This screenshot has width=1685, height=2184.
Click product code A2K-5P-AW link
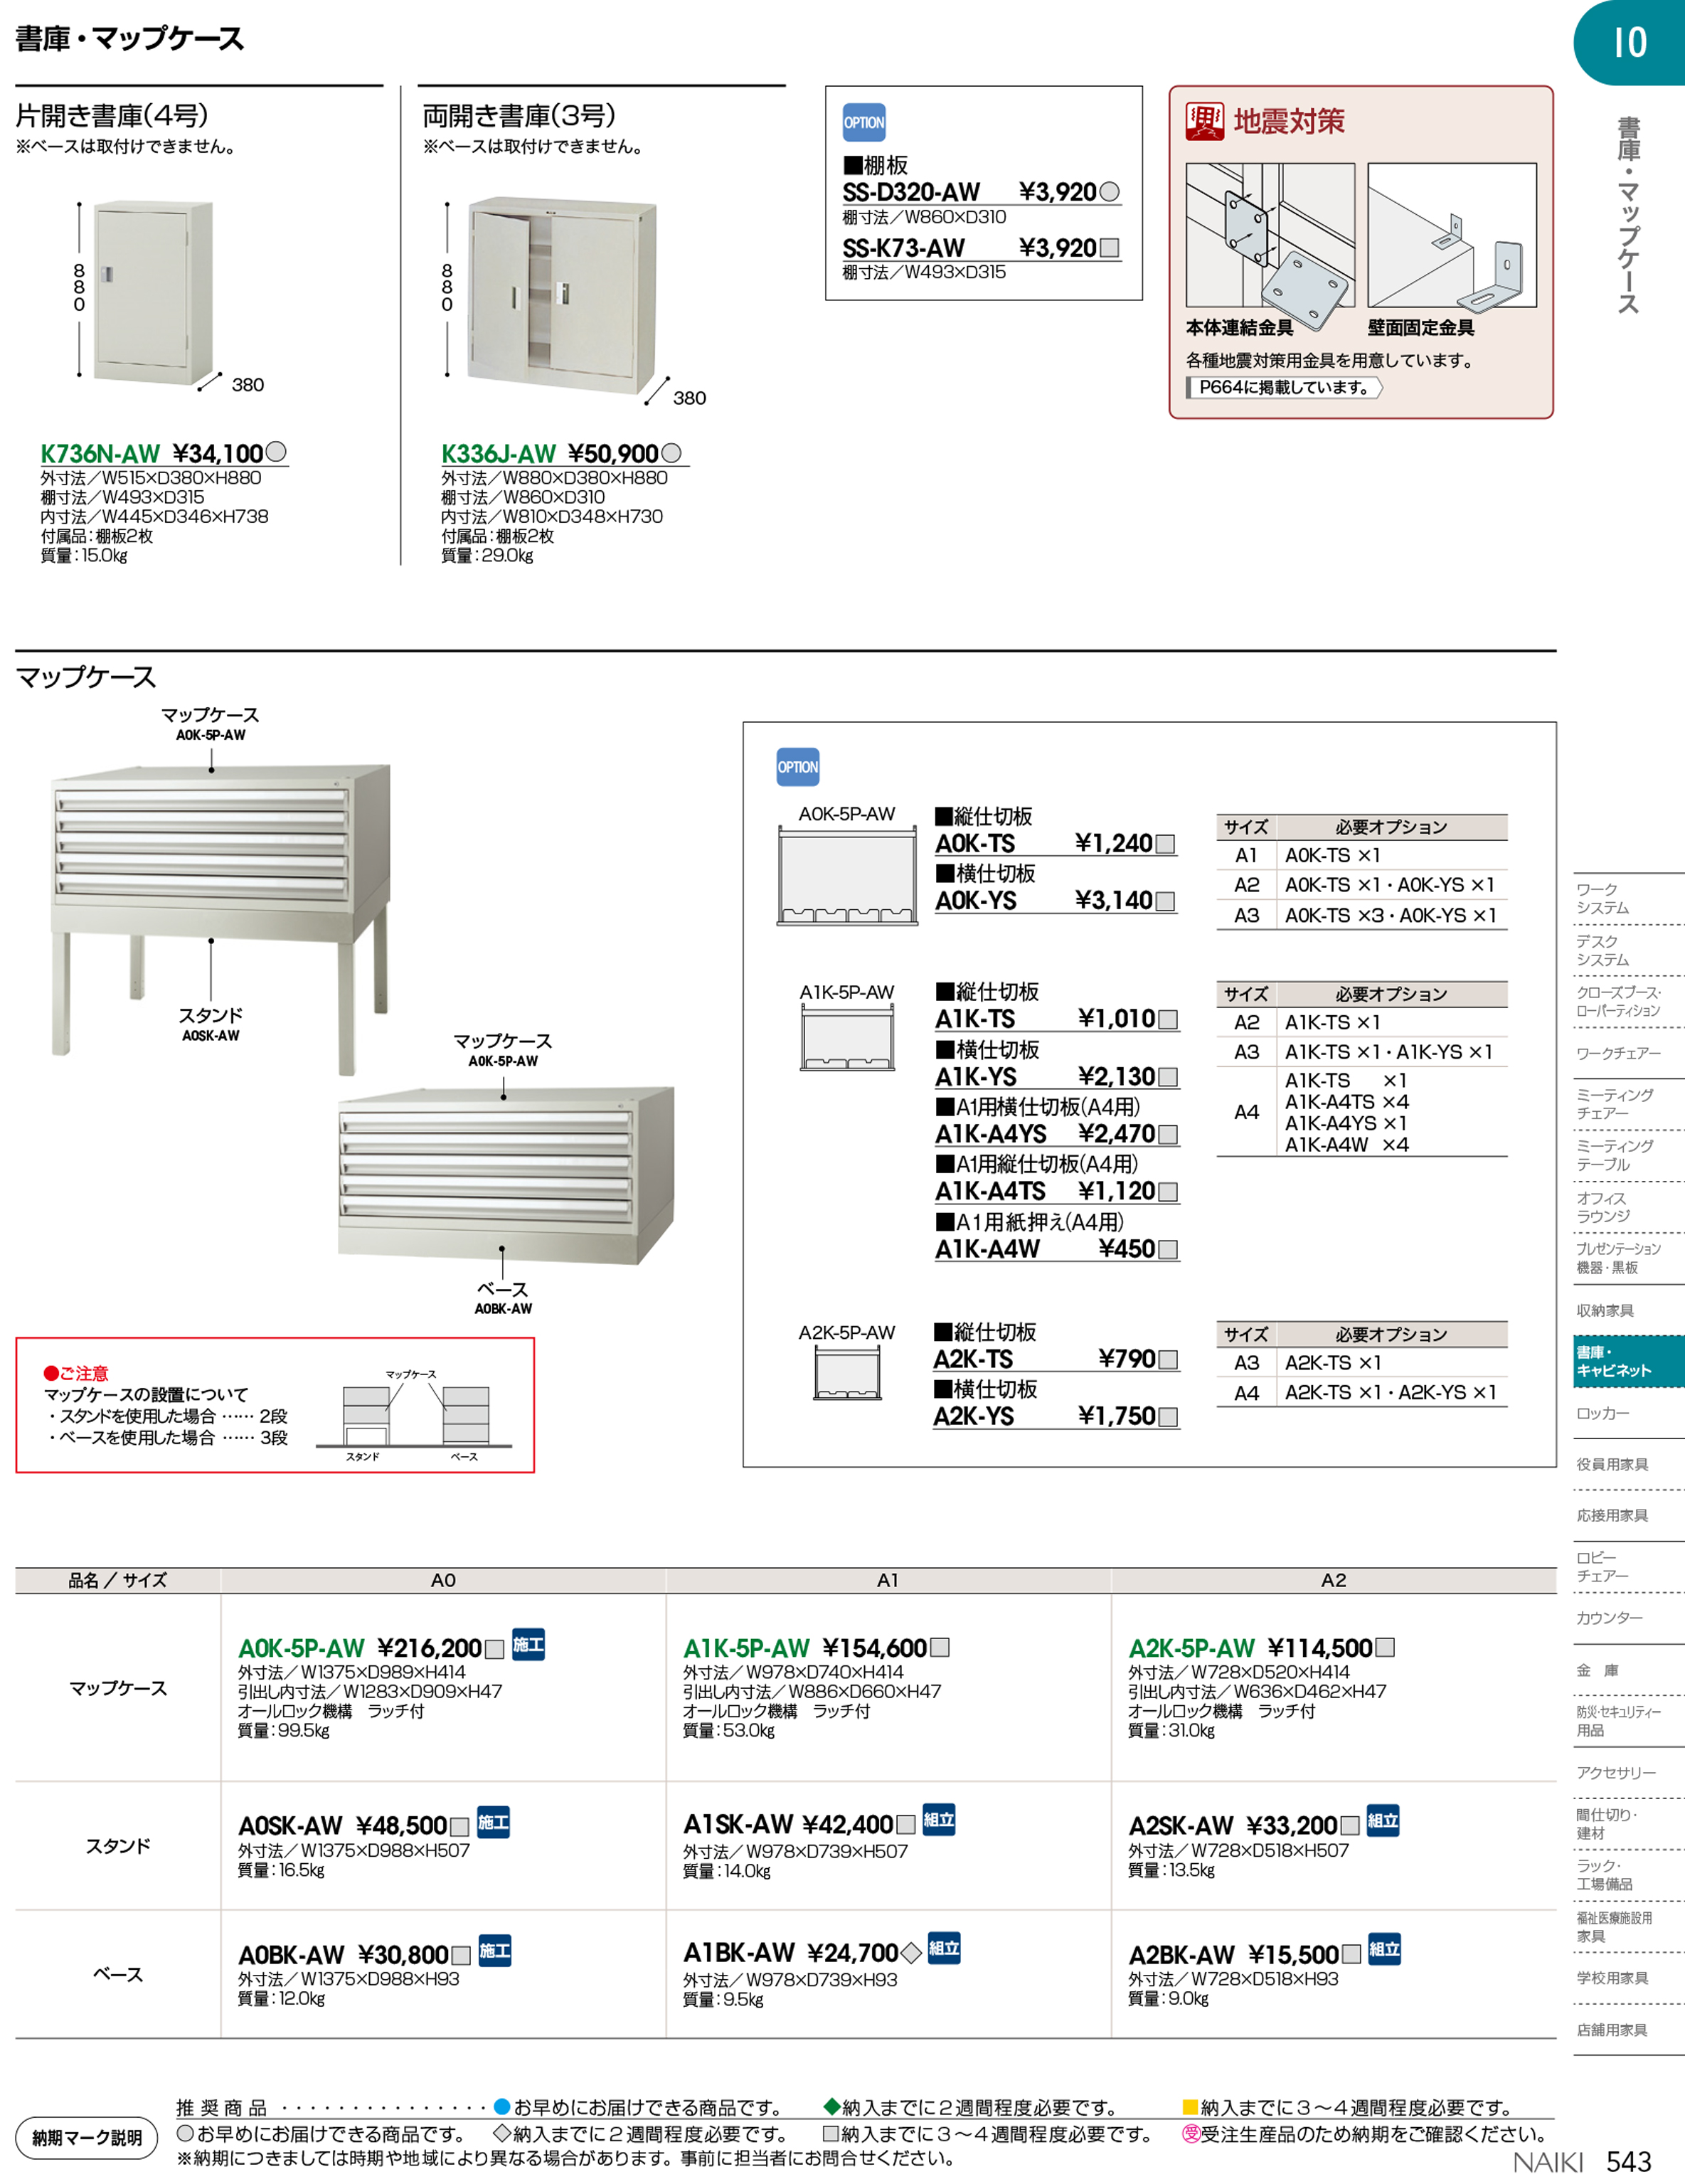[x=1191, y=1648]
